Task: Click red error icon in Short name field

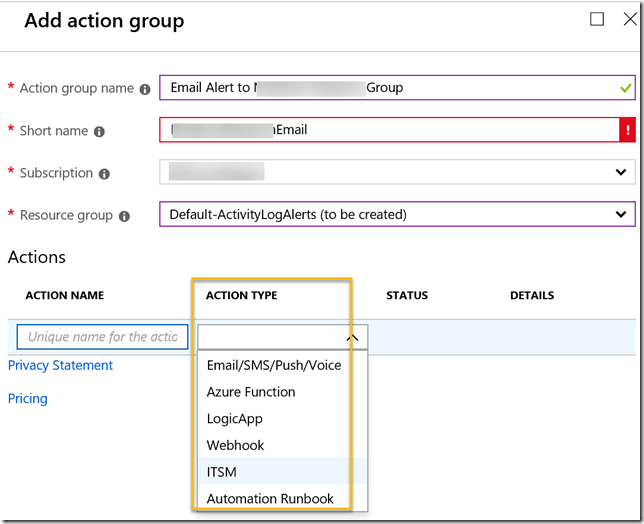Action: (x=627, y=130)
